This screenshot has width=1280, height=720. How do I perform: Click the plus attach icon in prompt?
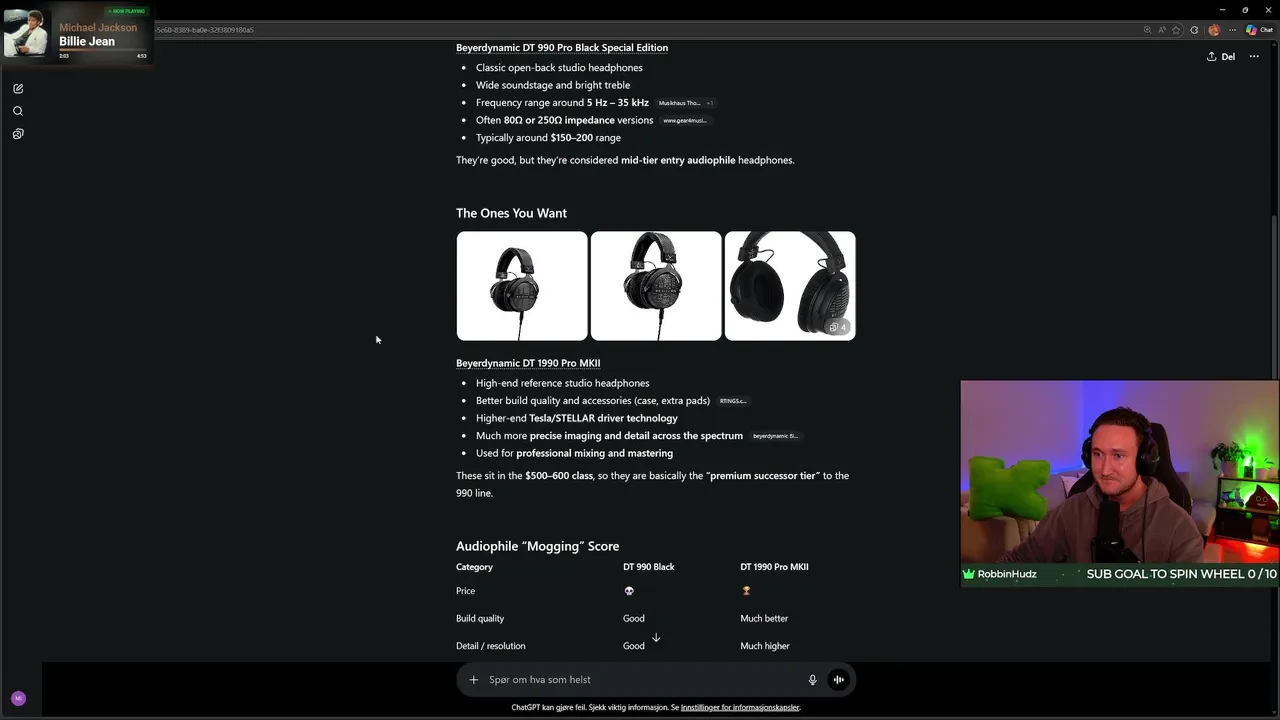pyautogui.click(x=474, y=680)
